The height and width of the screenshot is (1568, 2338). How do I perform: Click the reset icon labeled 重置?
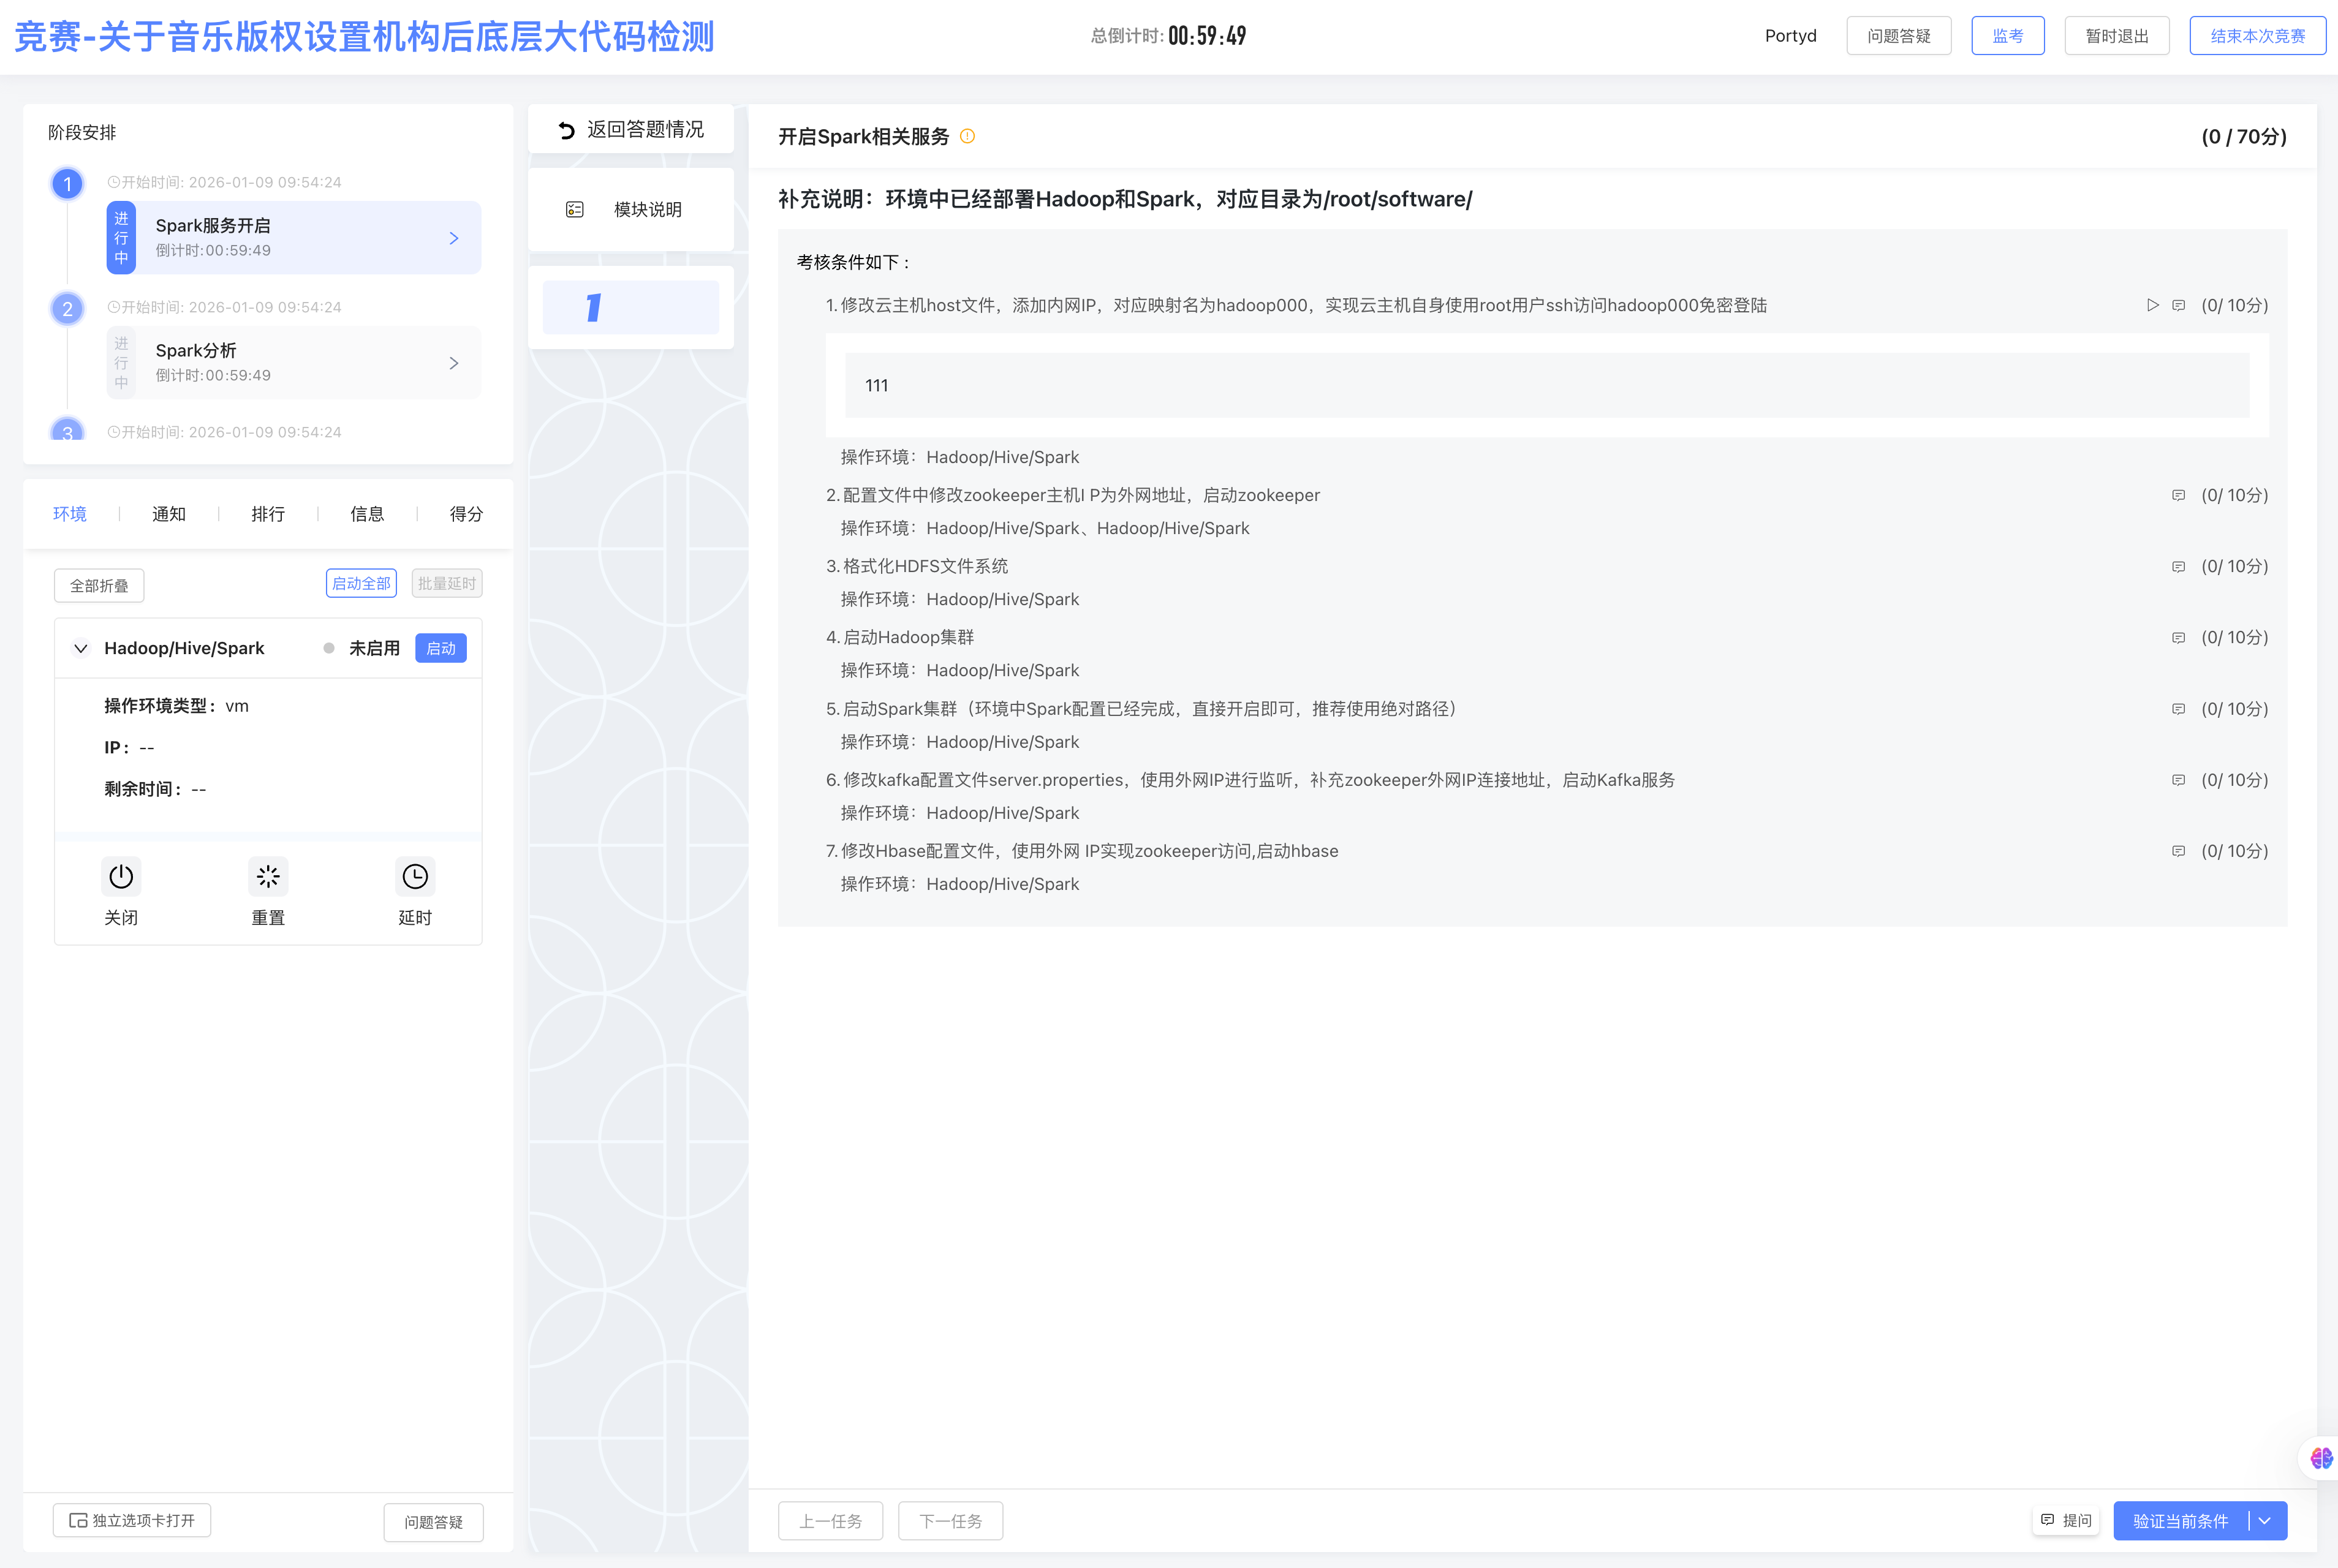[268, 877]
